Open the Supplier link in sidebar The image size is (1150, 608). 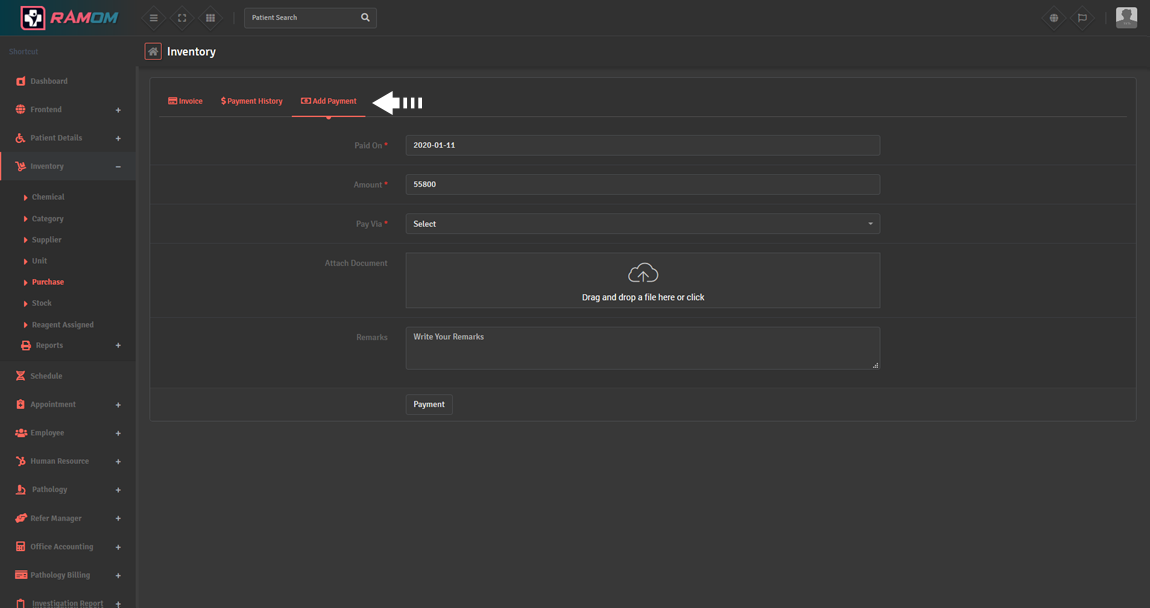pyautogui.click(x=46, y=240)
